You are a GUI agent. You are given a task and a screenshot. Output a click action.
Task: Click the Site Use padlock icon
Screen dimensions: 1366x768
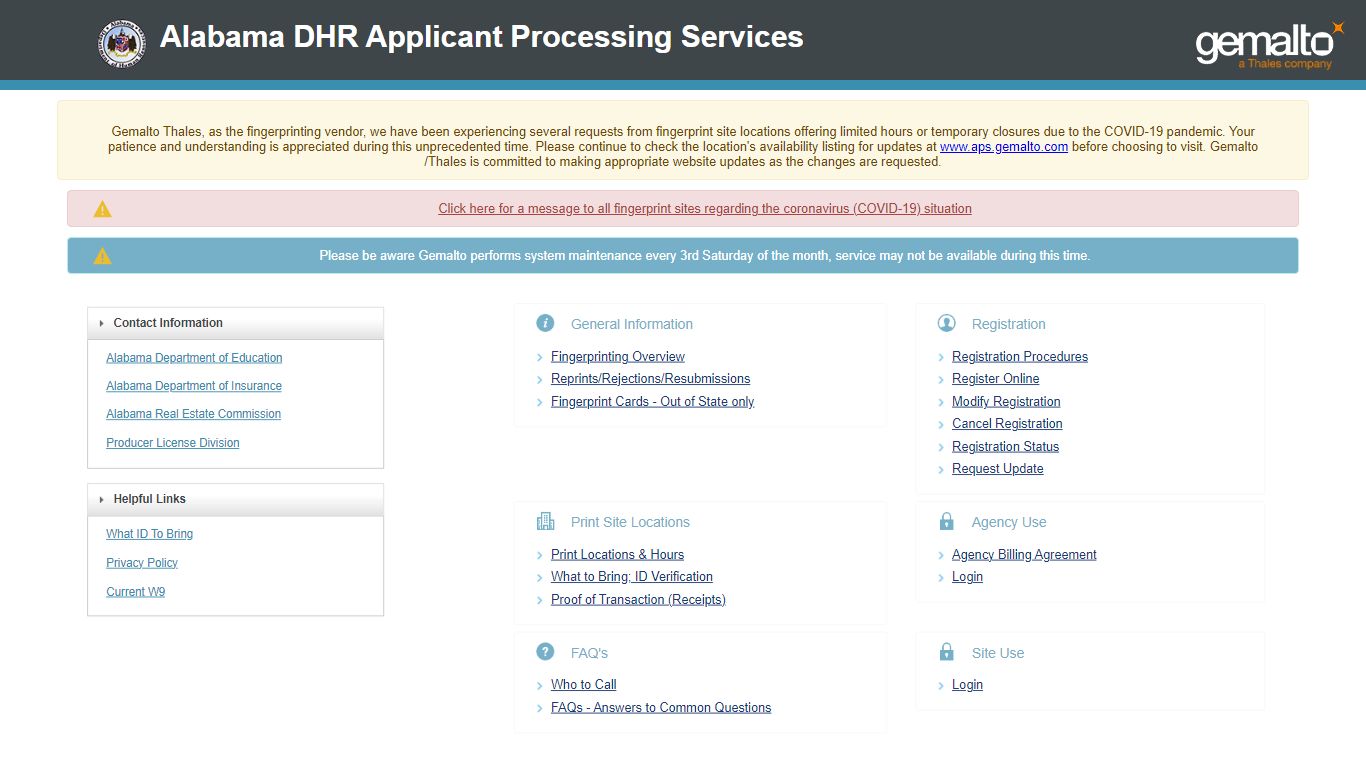pyautogui.click(x=947, y=652)
